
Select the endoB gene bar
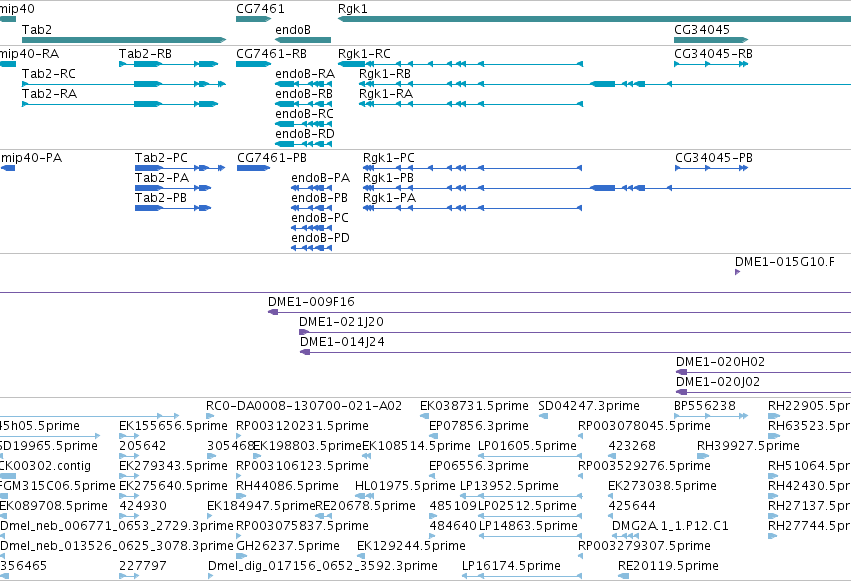coord(303,40)
